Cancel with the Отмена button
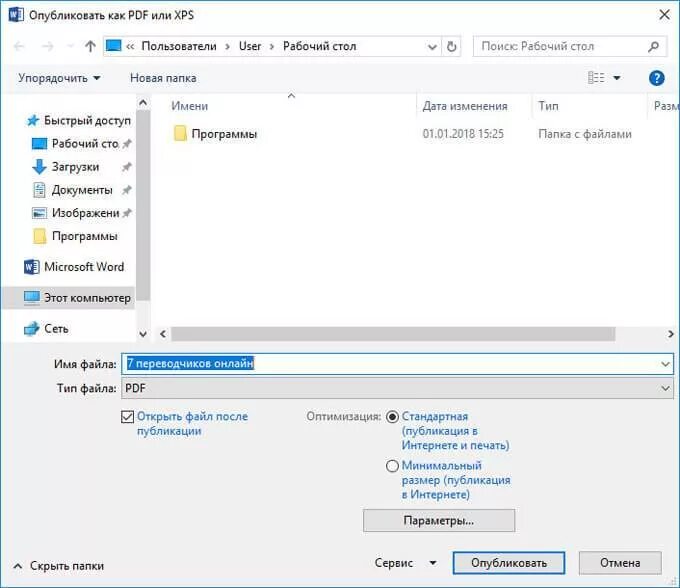 coord(620,563)
